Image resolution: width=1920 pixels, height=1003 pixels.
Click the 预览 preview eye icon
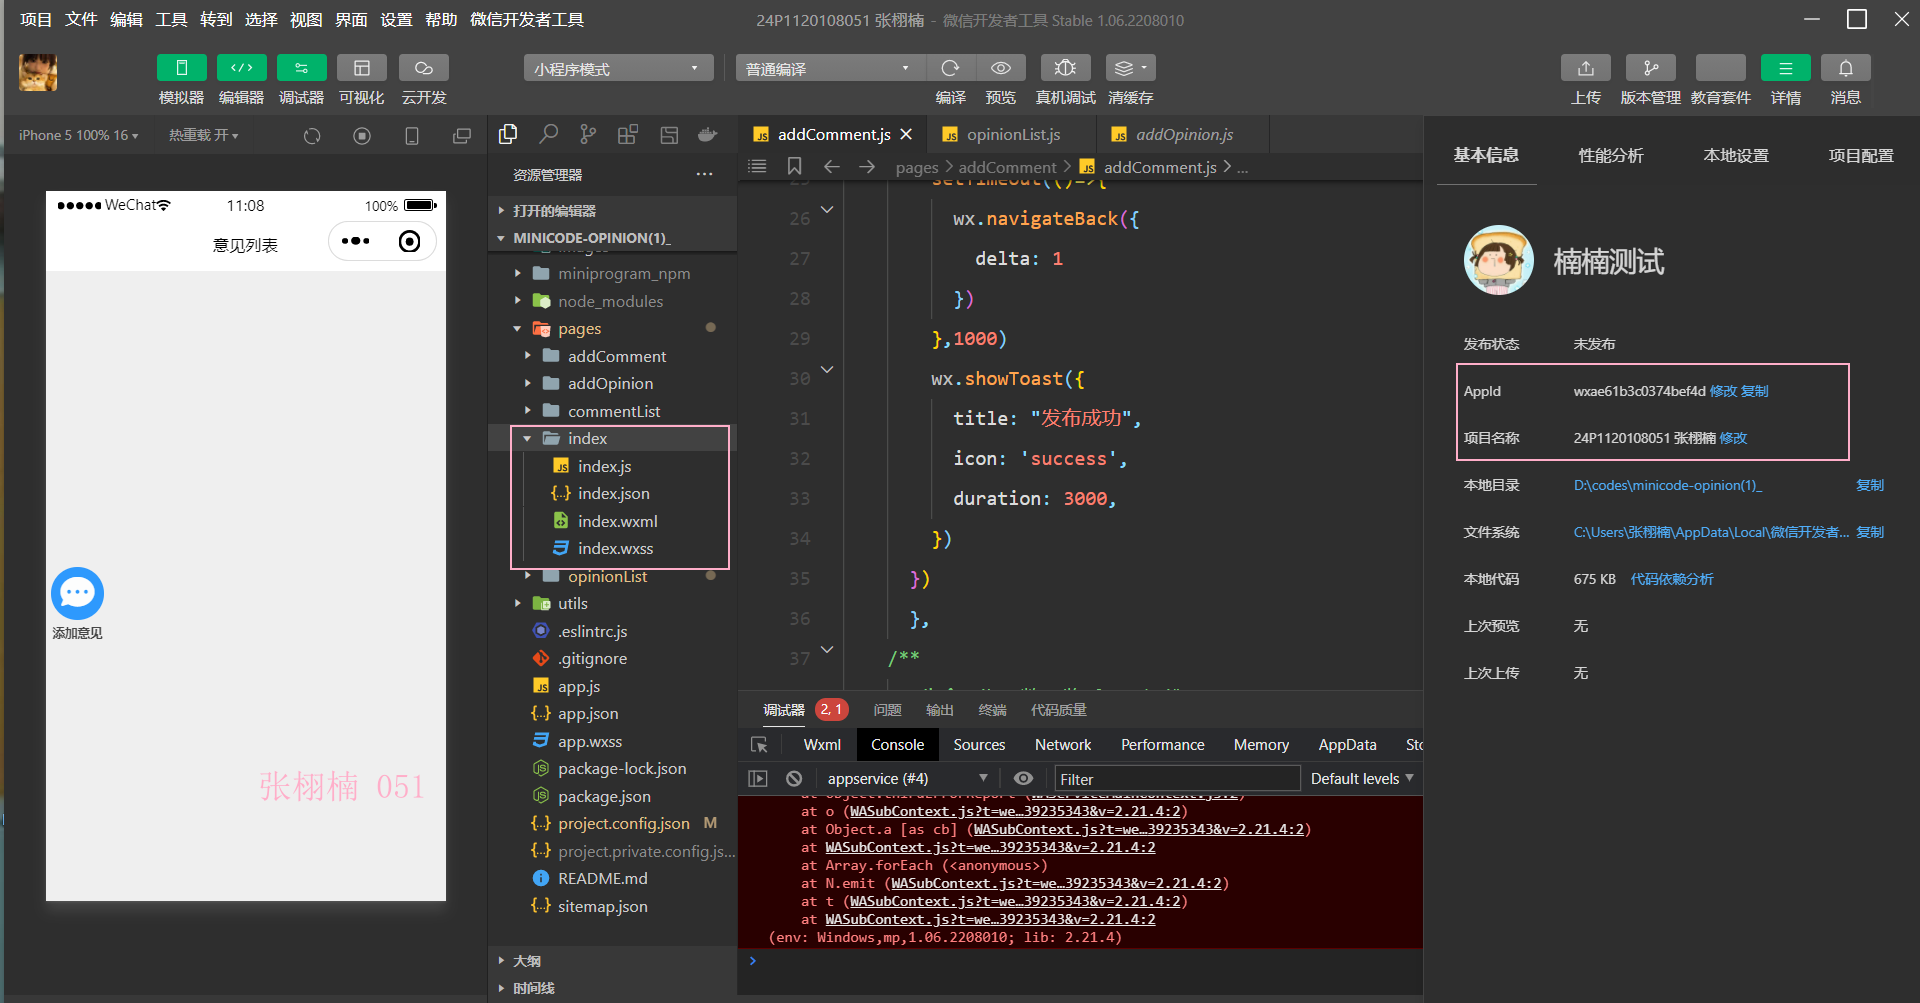pyautogui.click(x=1000, y=68)
